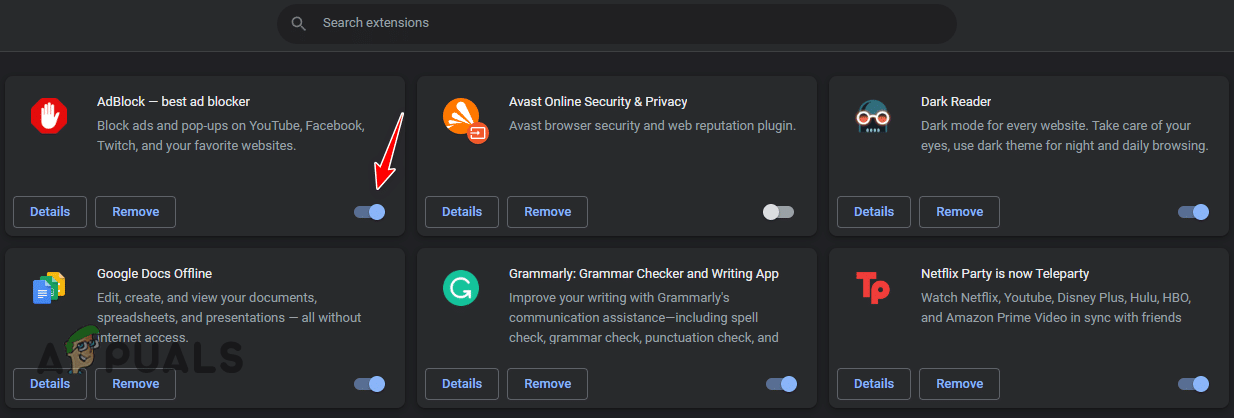Open Details for Dark Reader
Viewport: 1234px width, 418px height.
874,212
